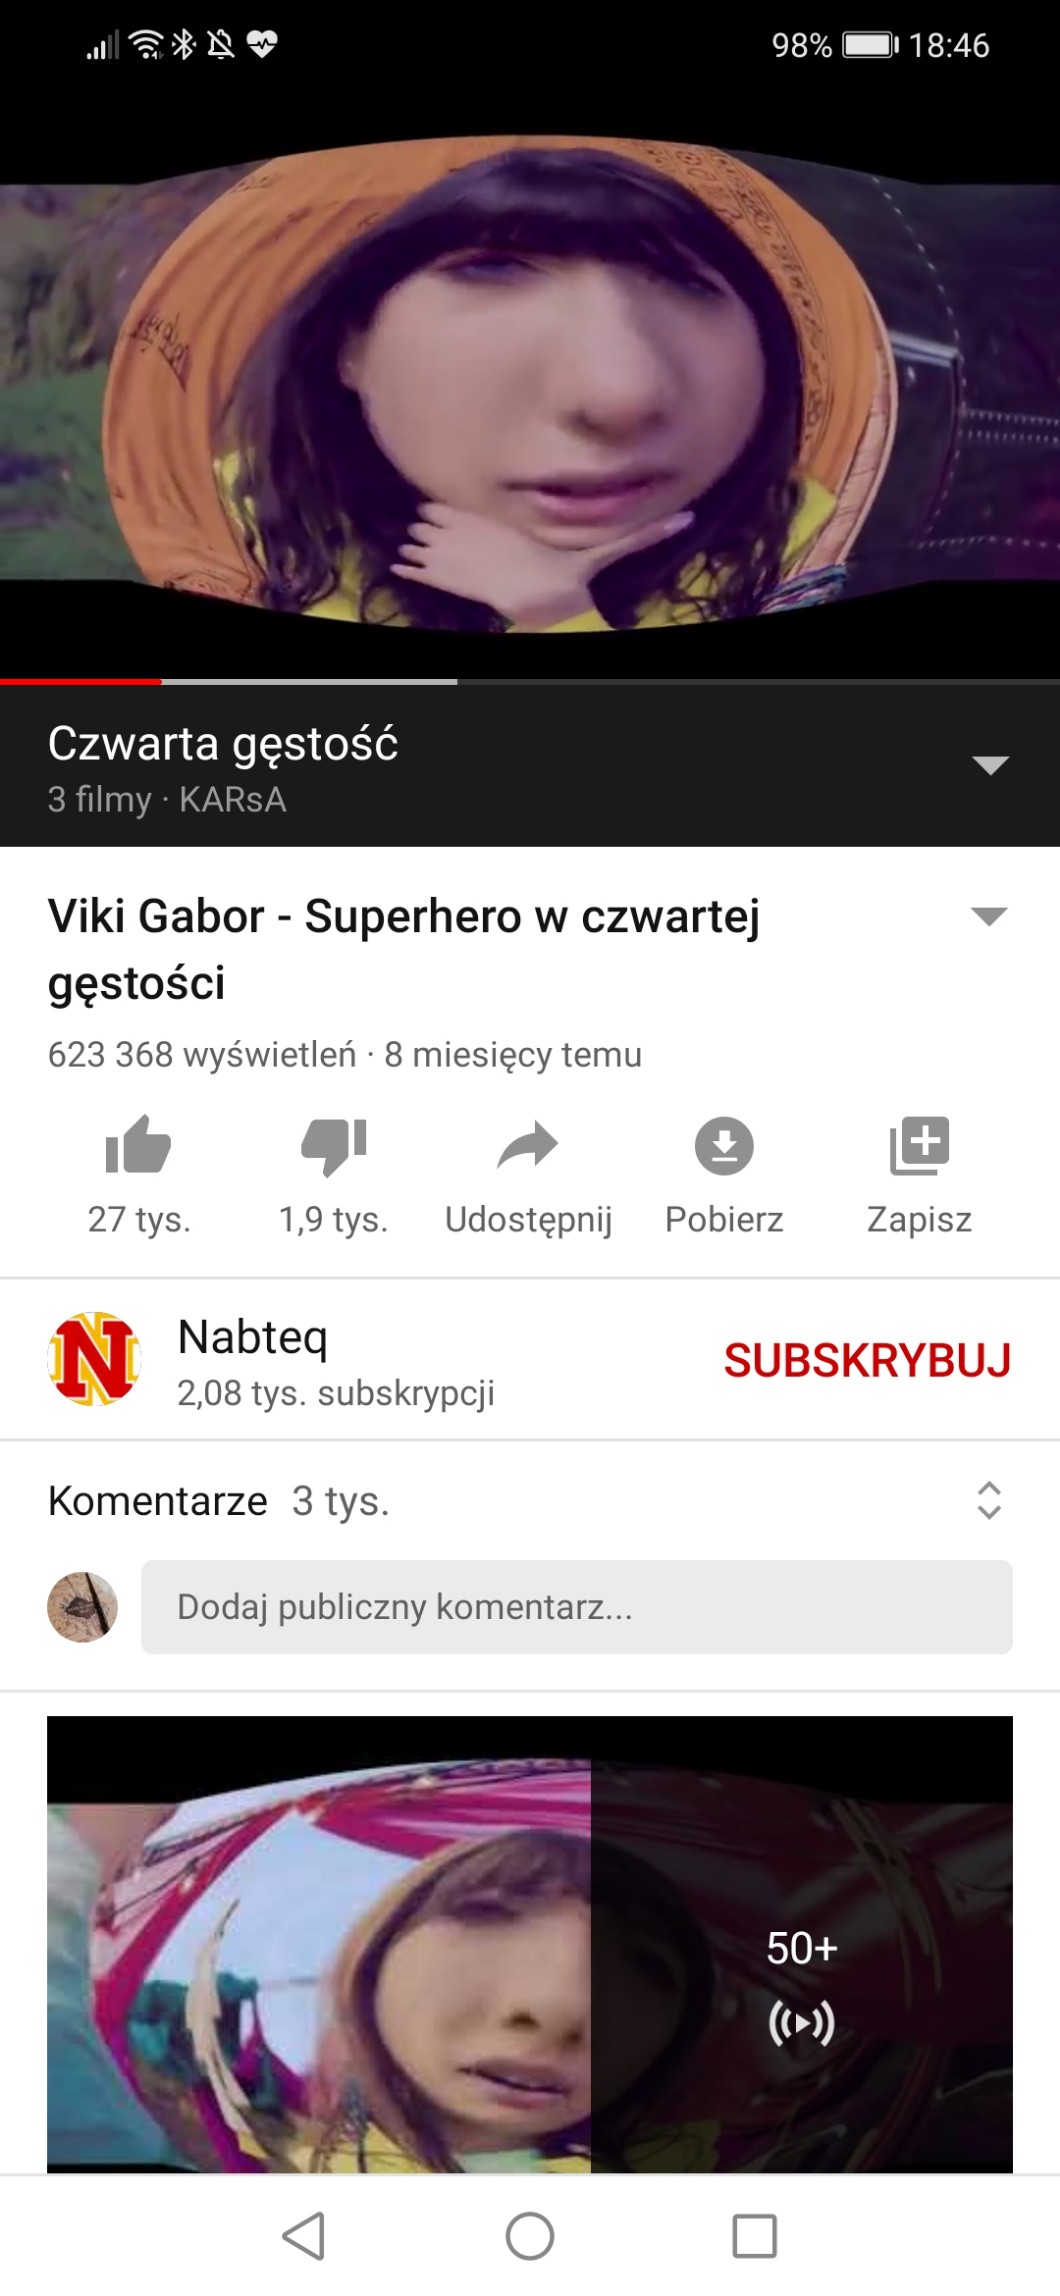Viewport: 1060px width, 2296px height.
Task: Tap the Dodaj publiczny komentarz field
Action: pyautogui.click(x=577, y=1606)
